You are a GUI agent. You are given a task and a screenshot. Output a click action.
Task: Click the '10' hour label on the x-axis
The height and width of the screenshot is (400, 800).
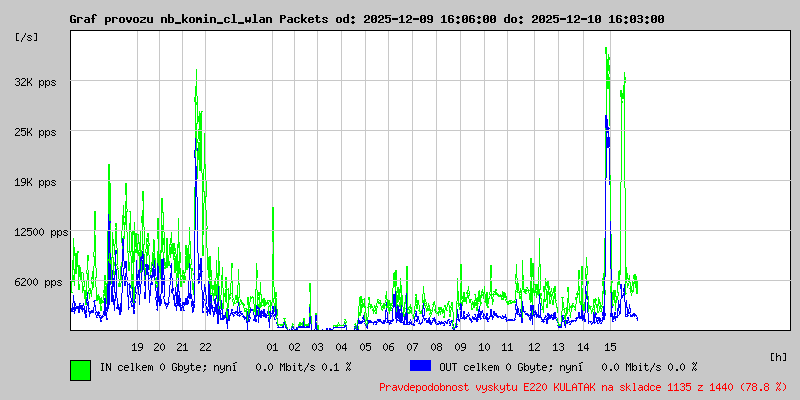pos(484,347)
